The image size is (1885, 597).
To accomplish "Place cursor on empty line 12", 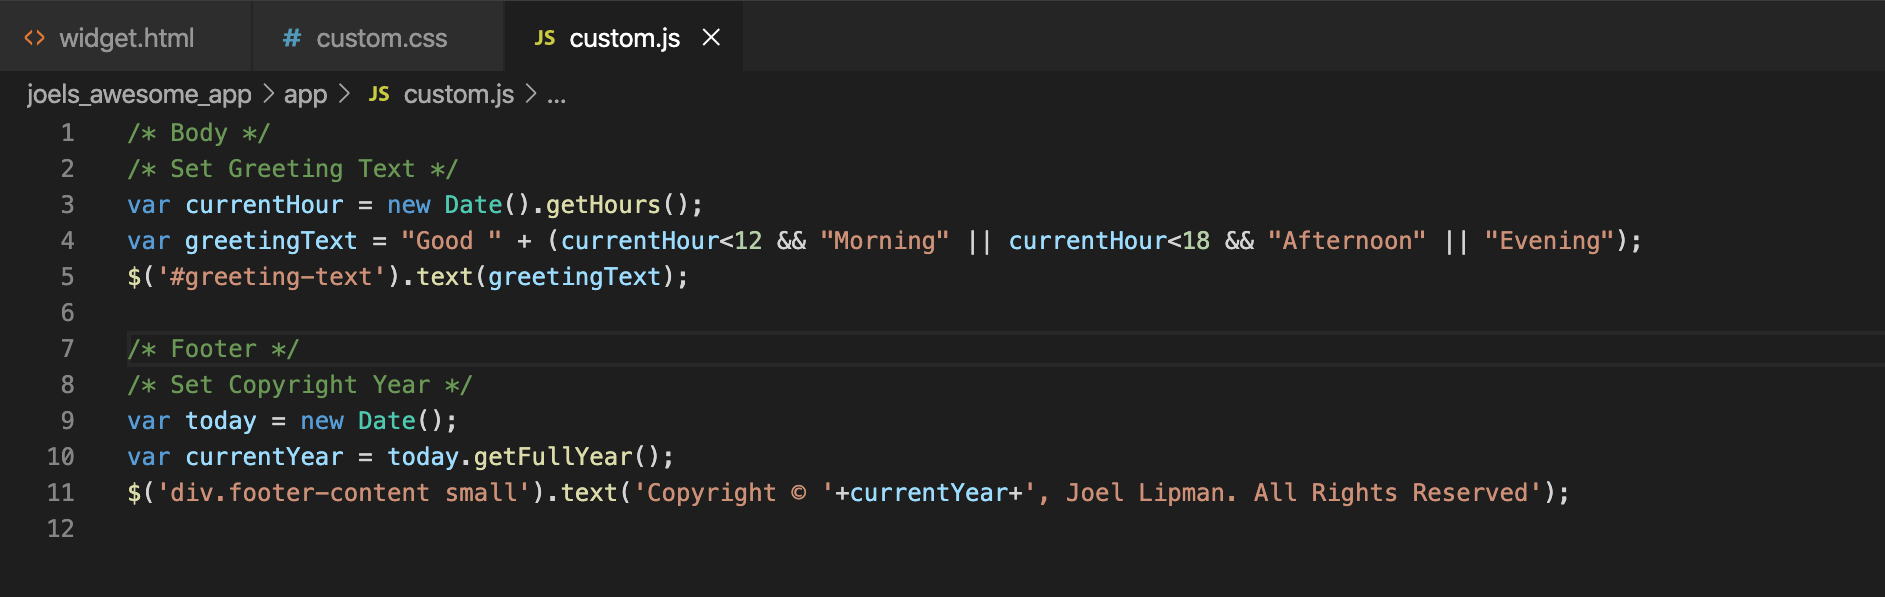I will [x=400, y=529].
